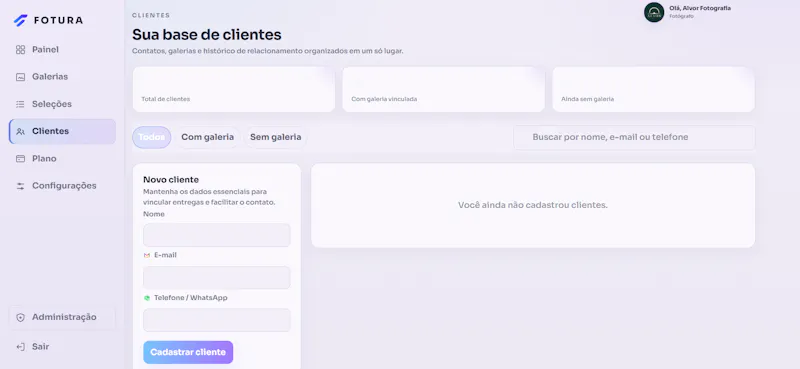Click the Ainda sem galeria card
The image size is (800, 369).
[654, 89]
